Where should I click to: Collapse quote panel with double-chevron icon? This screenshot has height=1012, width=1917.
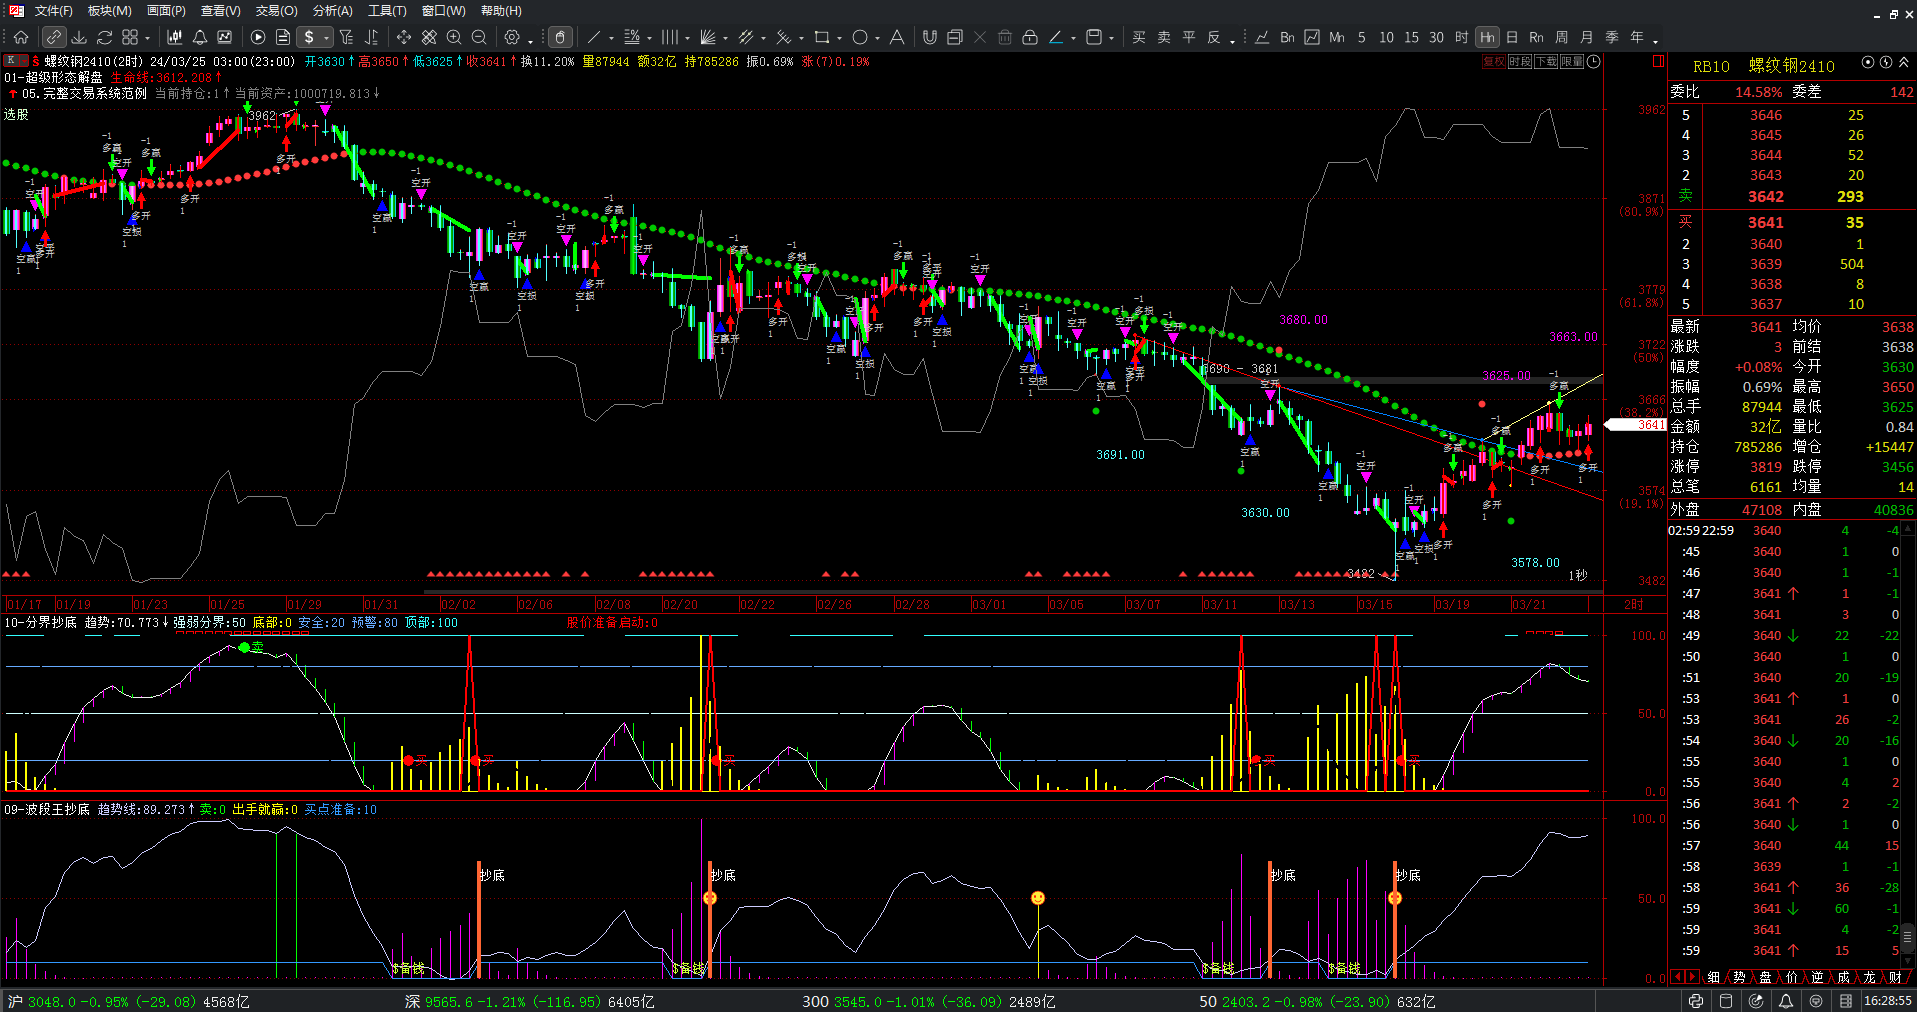coord(1903,62)
